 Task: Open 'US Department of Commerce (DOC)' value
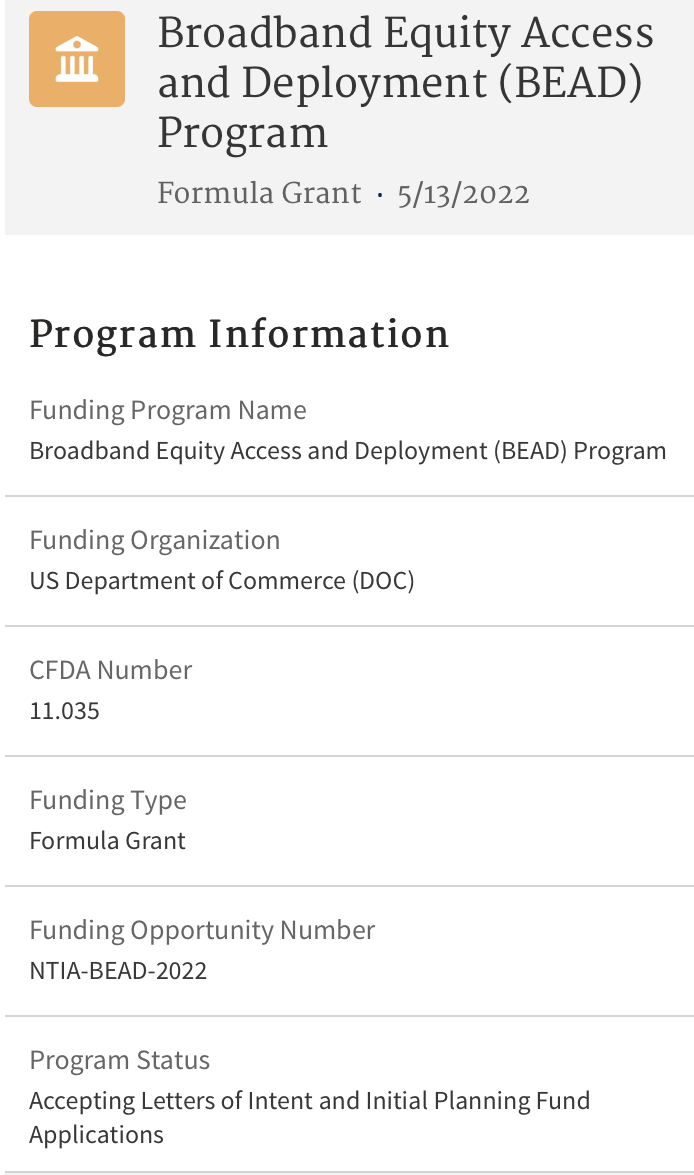coord(221,581)
